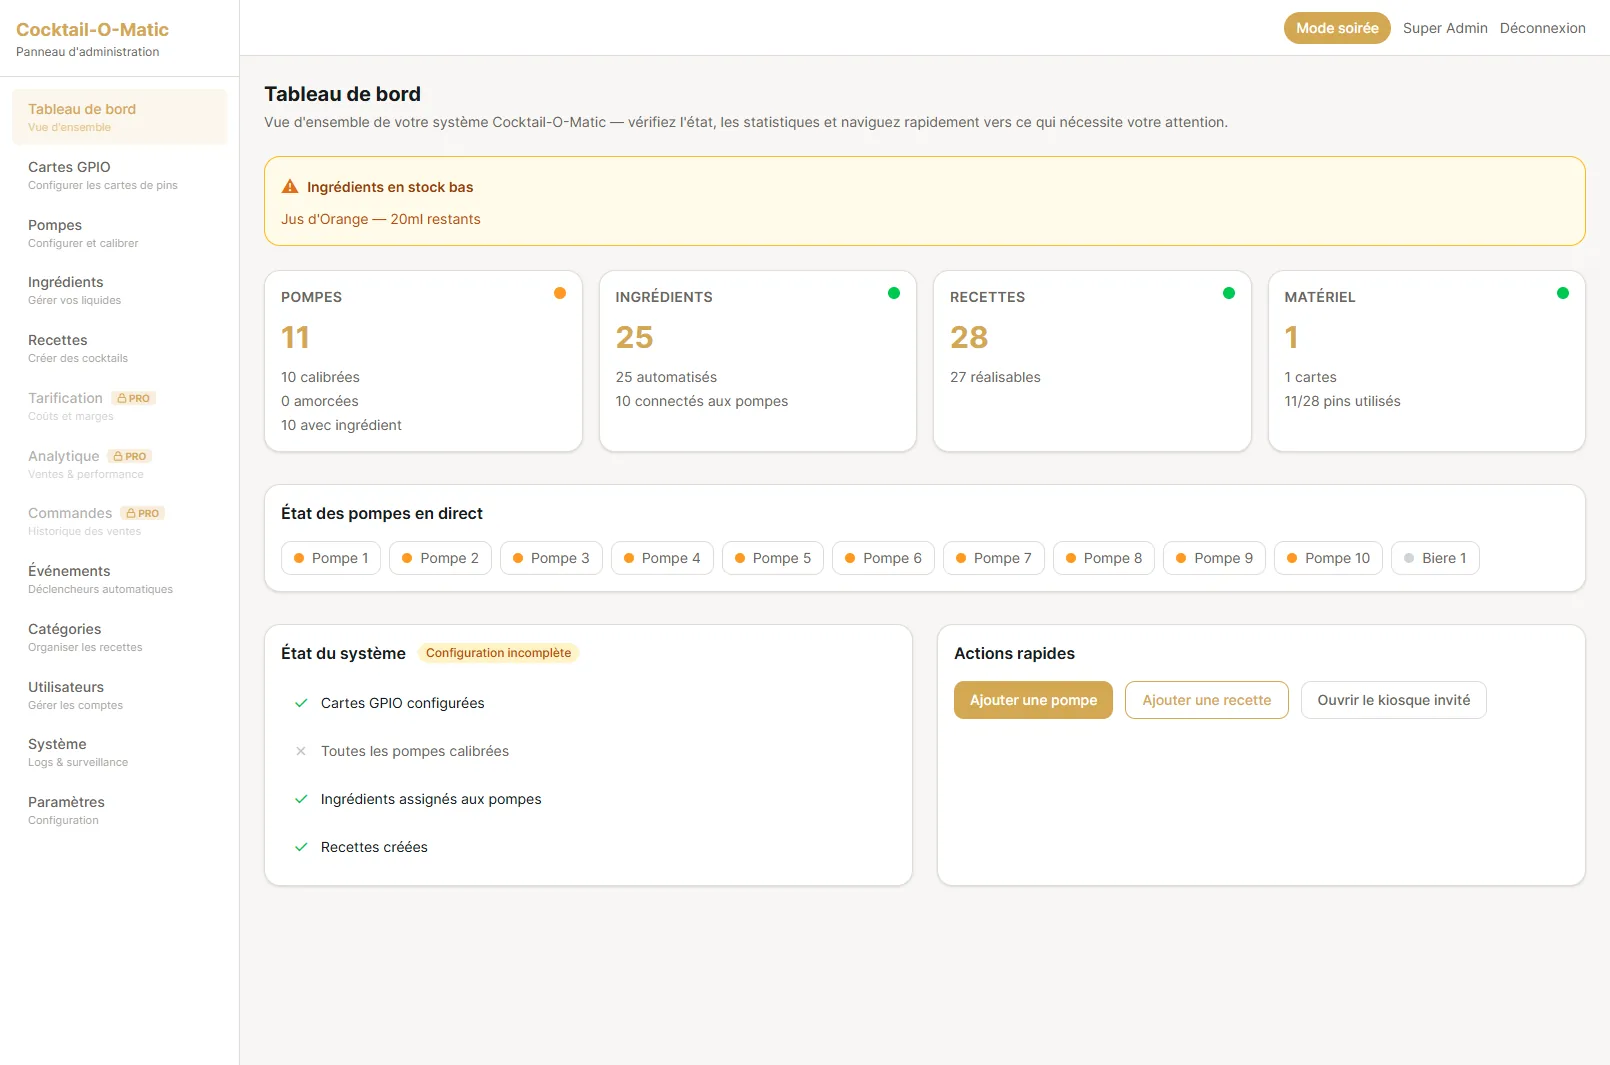This screenshot has width=1610, height=1065.
Task: Click the low stock warning triangle icon
Action: coord(290,187)
